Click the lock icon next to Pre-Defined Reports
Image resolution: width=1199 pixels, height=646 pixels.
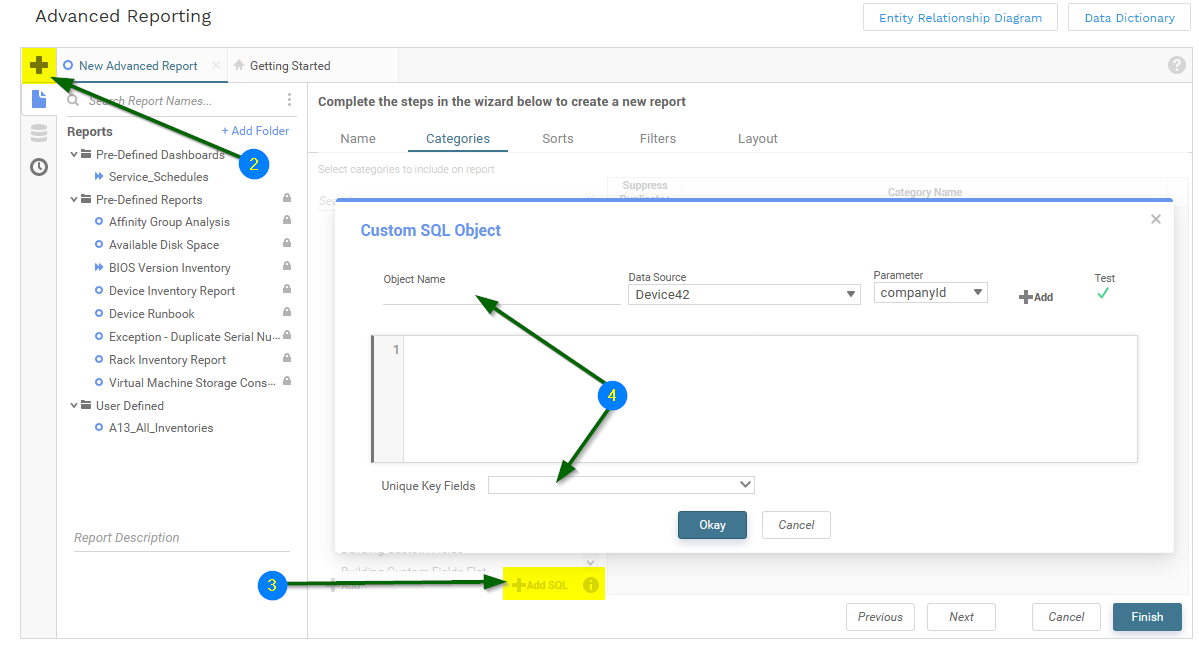tap(286, 199)
